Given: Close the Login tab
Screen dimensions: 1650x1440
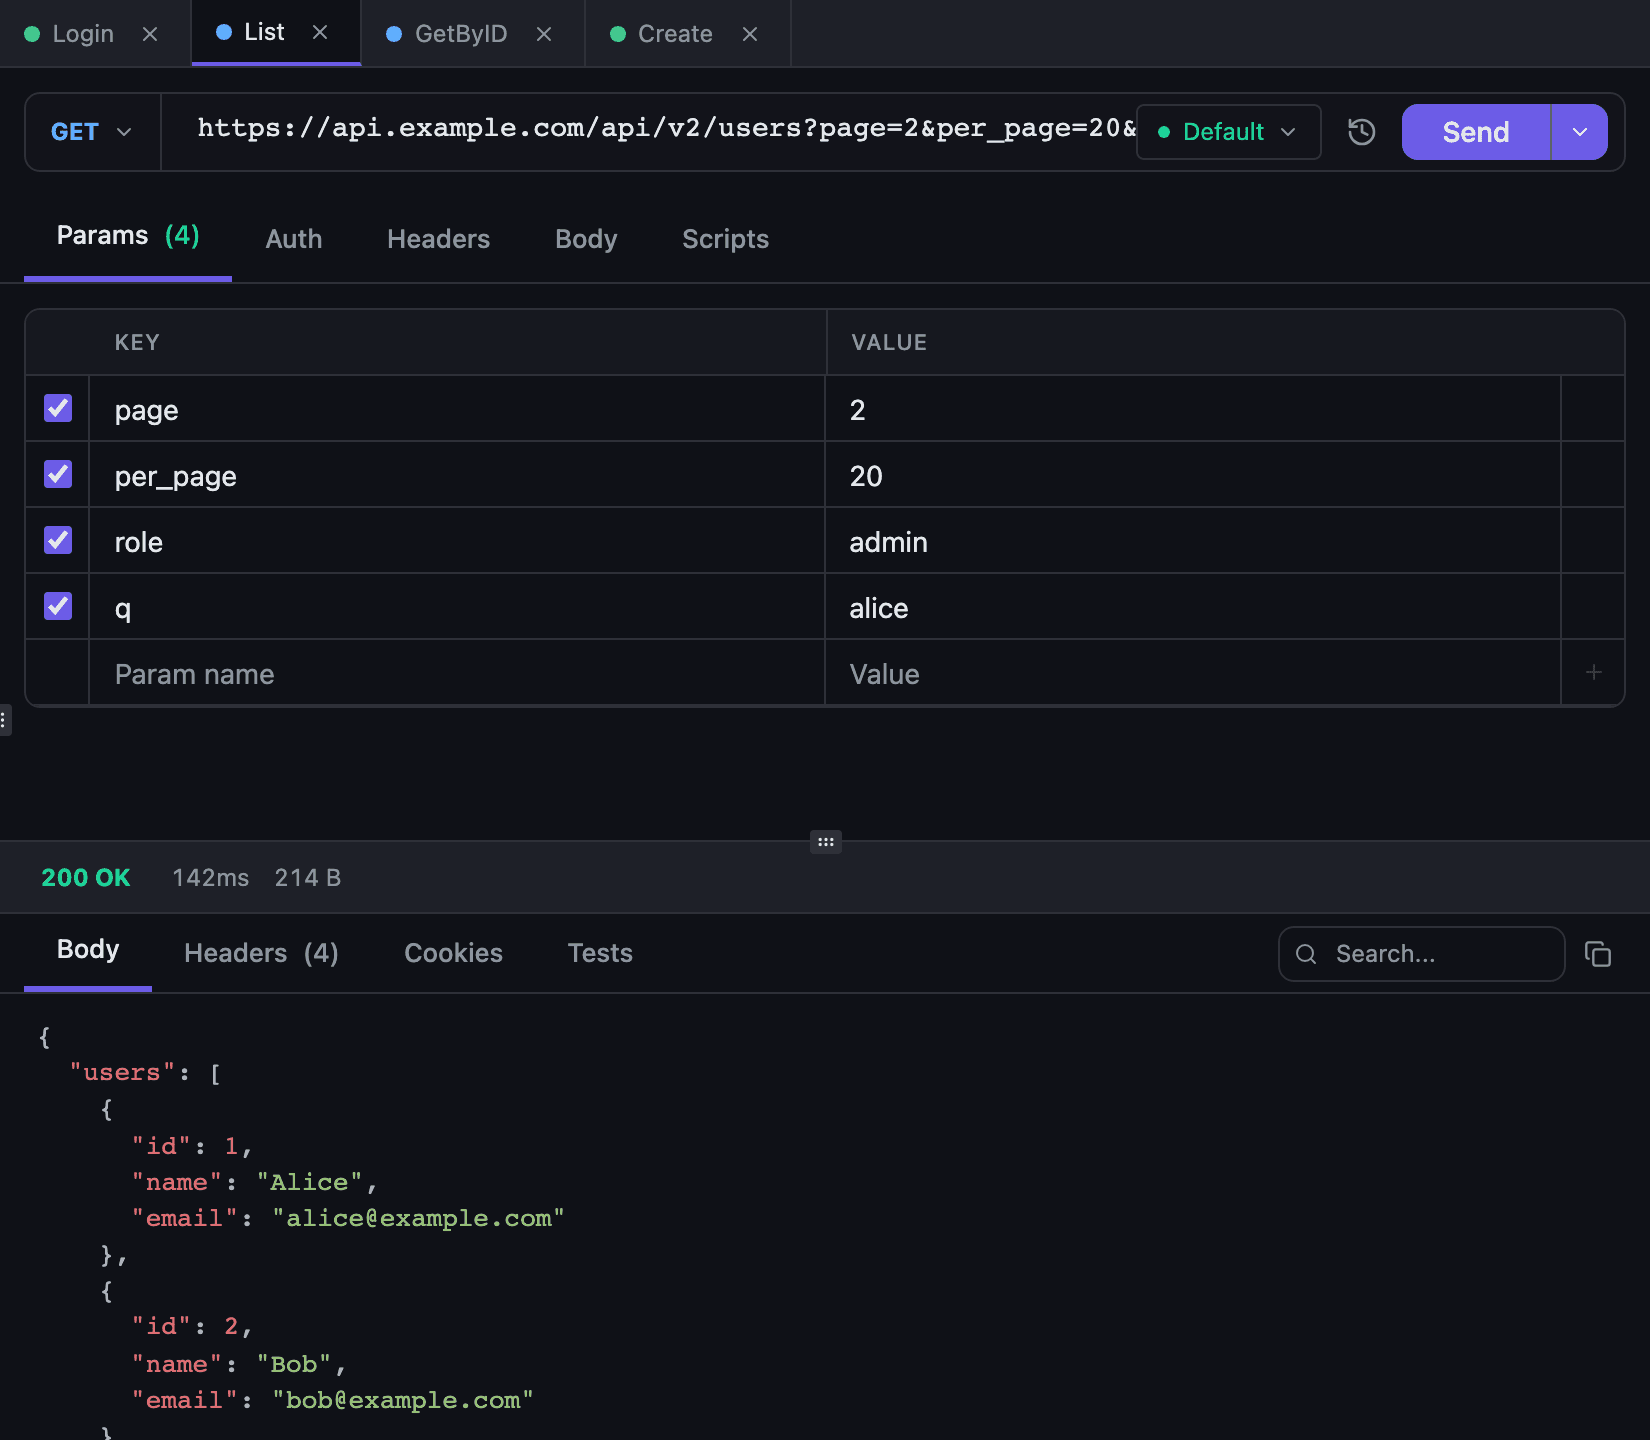Looking at the screenshot, I should coord(150,34).
